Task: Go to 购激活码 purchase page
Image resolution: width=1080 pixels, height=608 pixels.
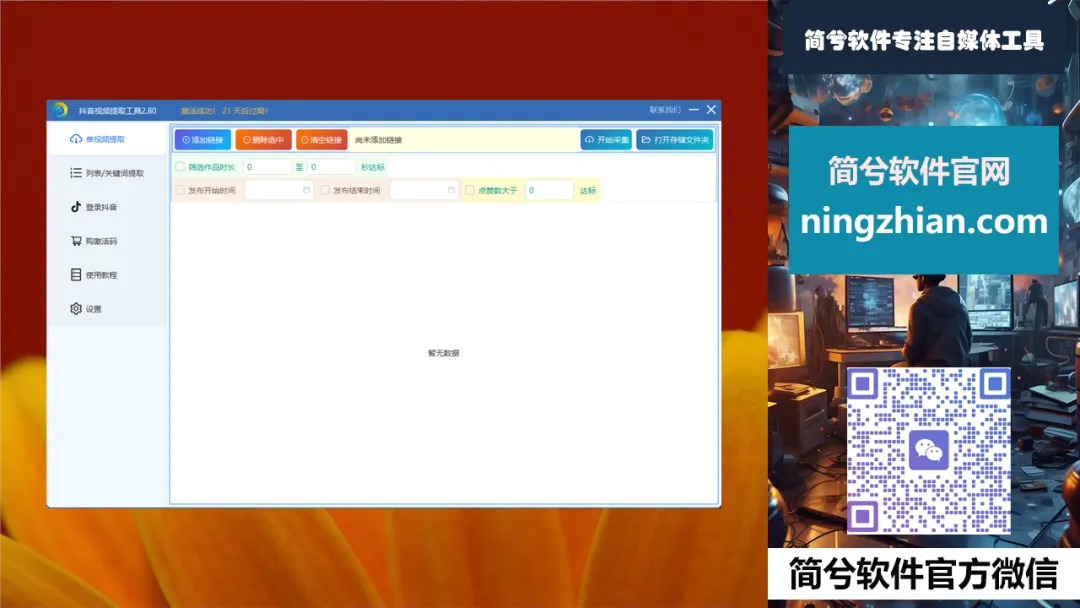Action: pyautogui.click(x=94, y=241)
